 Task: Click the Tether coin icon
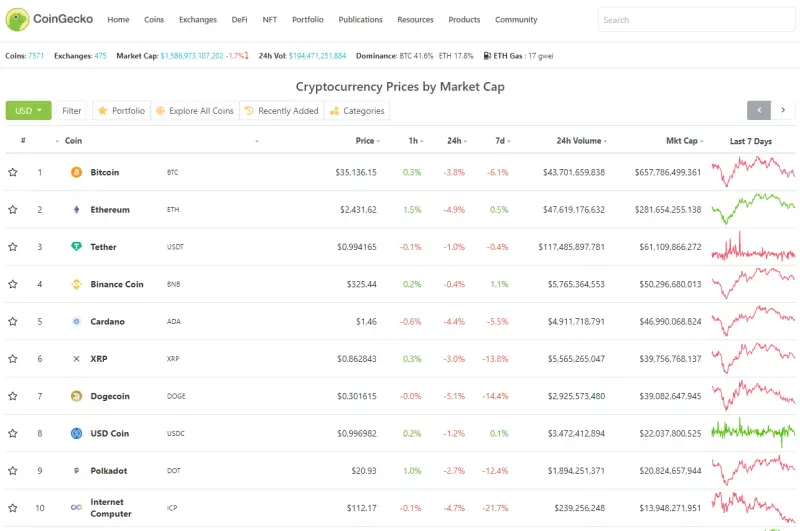coord(76,247)
